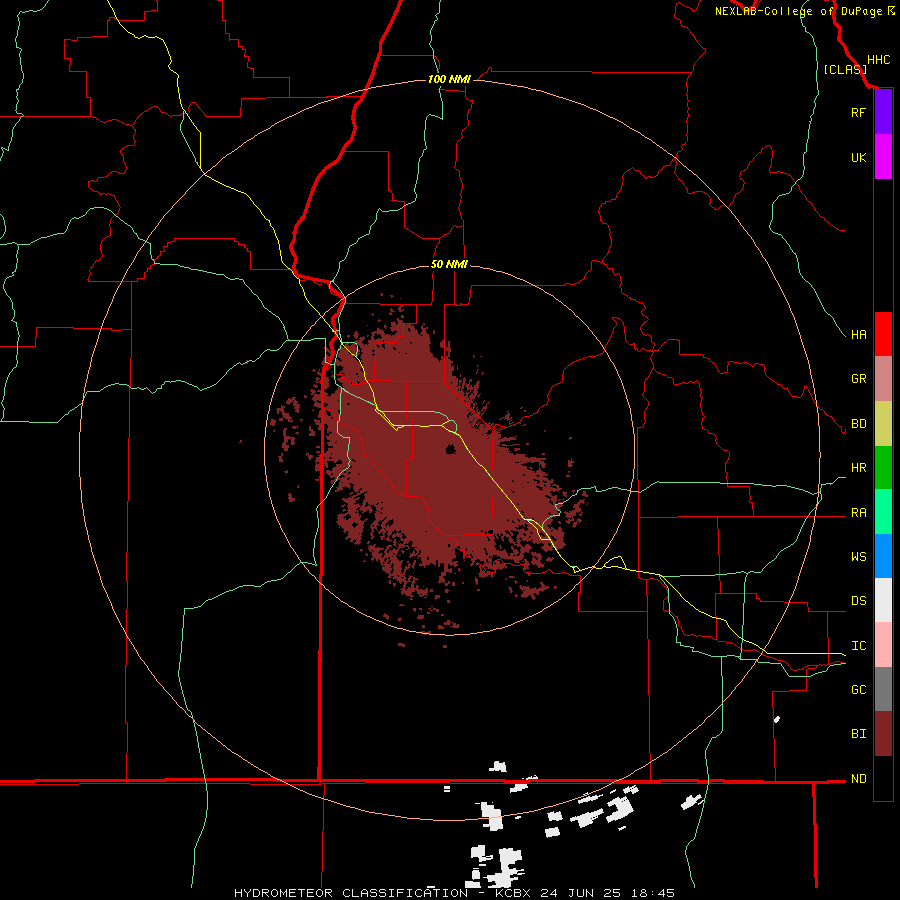
Task: Click the HA red legend swatch
Action: click(883, 334)
